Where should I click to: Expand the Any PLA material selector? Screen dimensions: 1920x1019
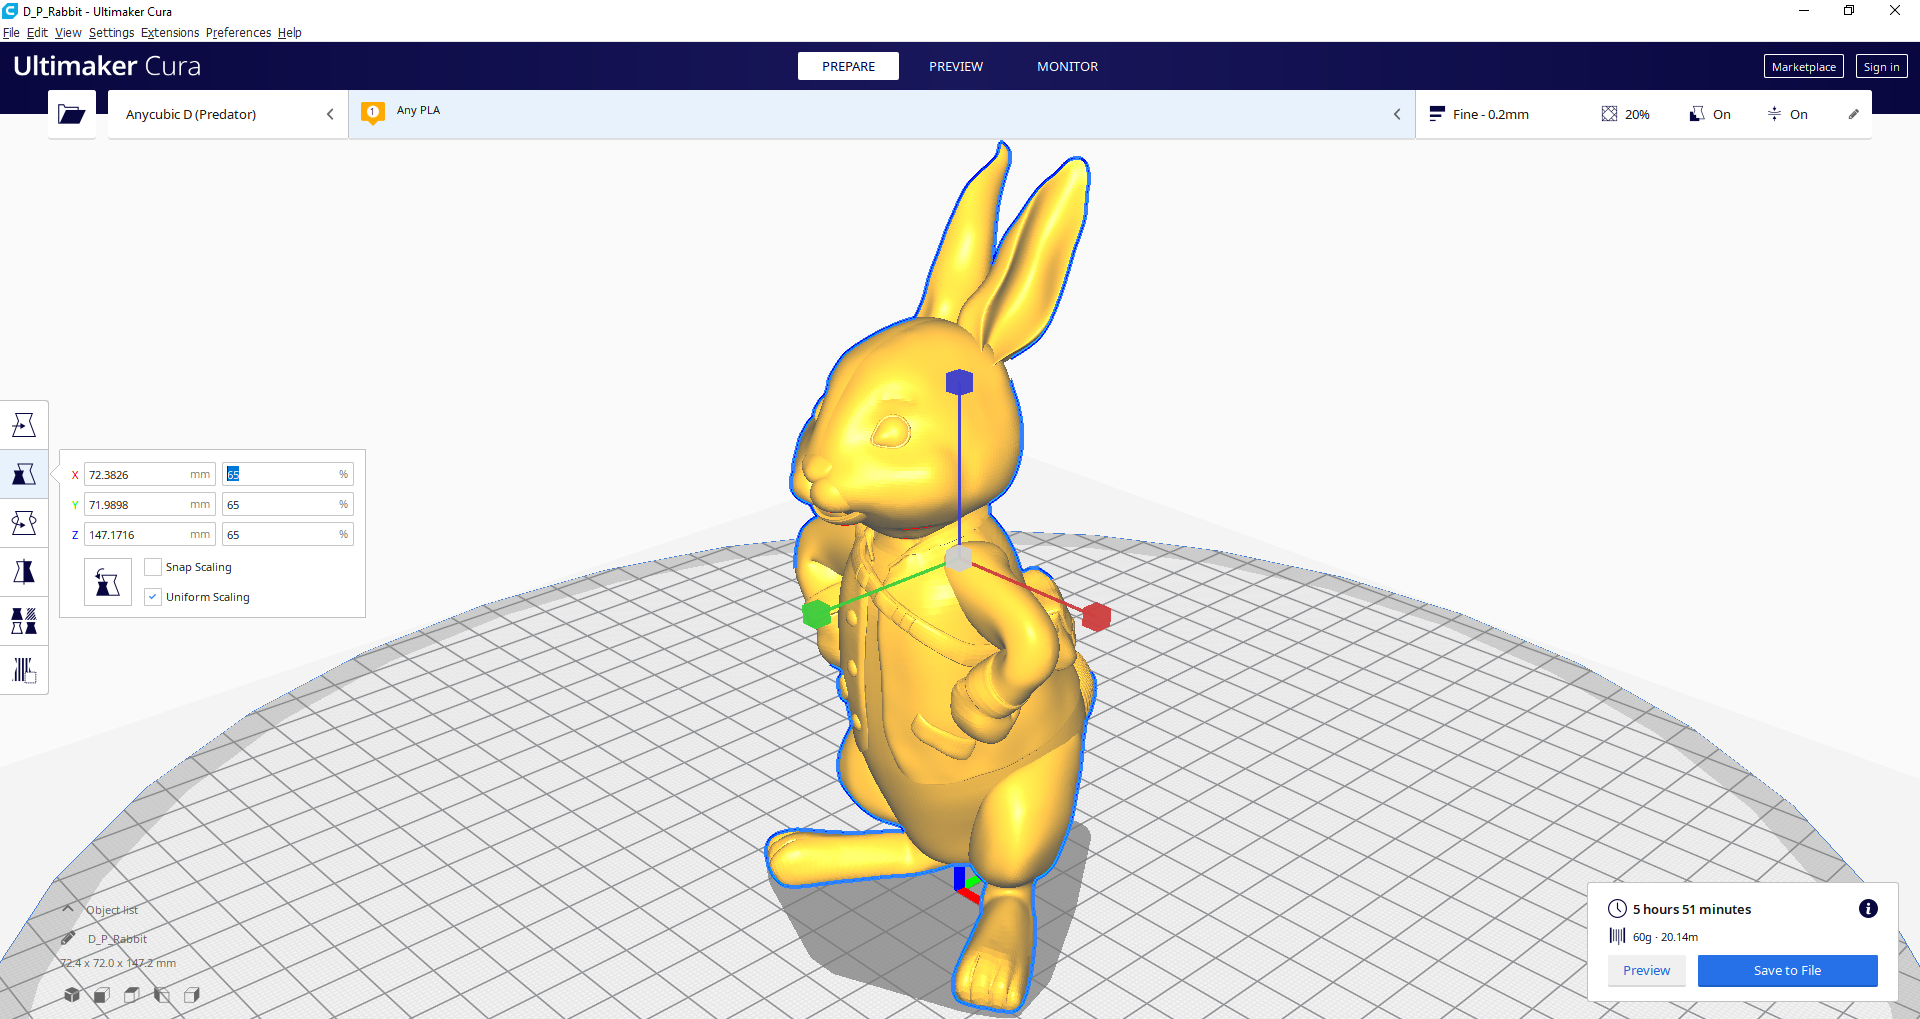[x=882, y=114]
